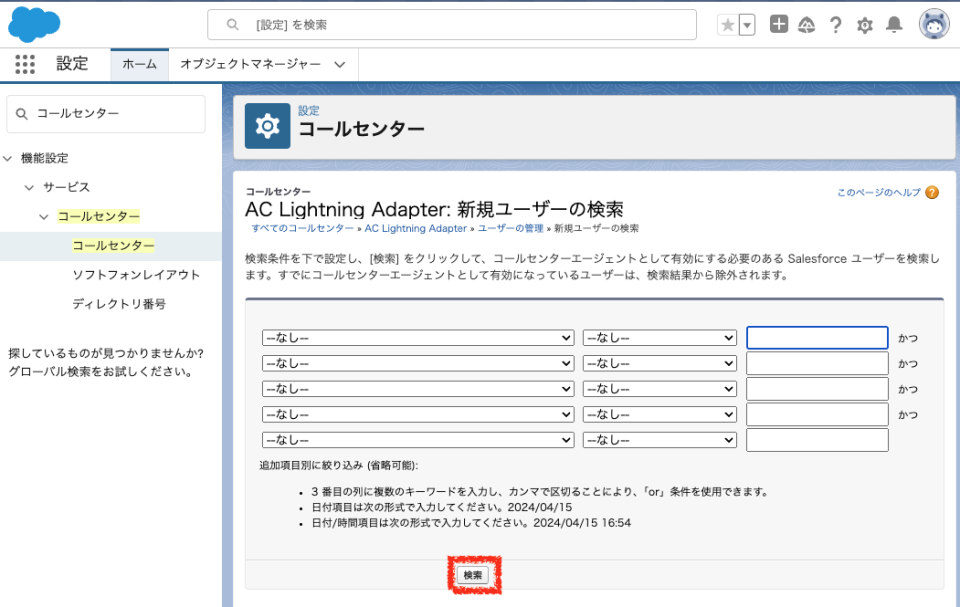The height and width of the screenshot is (607, 960).
Task: Click the fifth row value input
Action: coord(817,440)
